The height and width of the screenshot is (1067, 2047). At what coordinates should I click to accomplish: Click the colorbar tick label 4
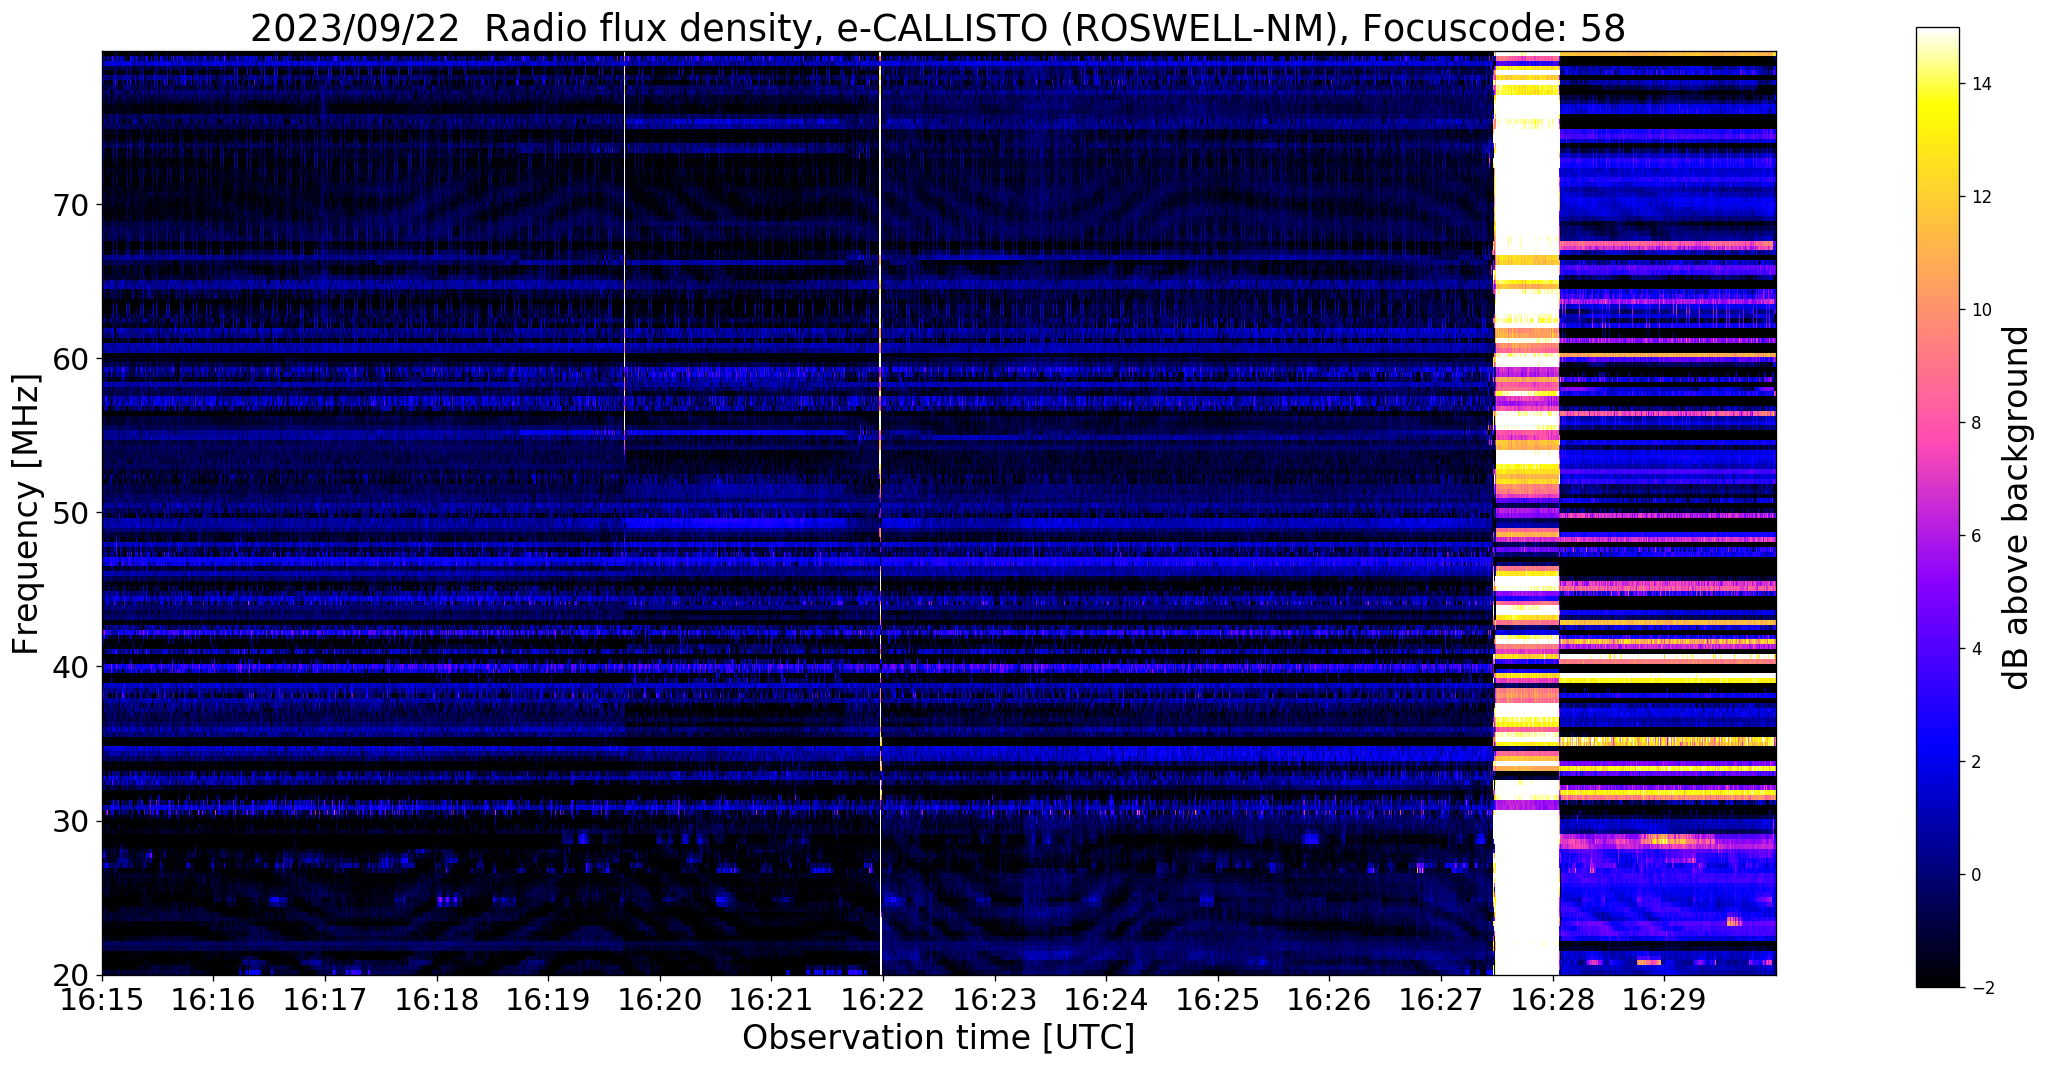pyautogui.click(x=1975, y=649)
